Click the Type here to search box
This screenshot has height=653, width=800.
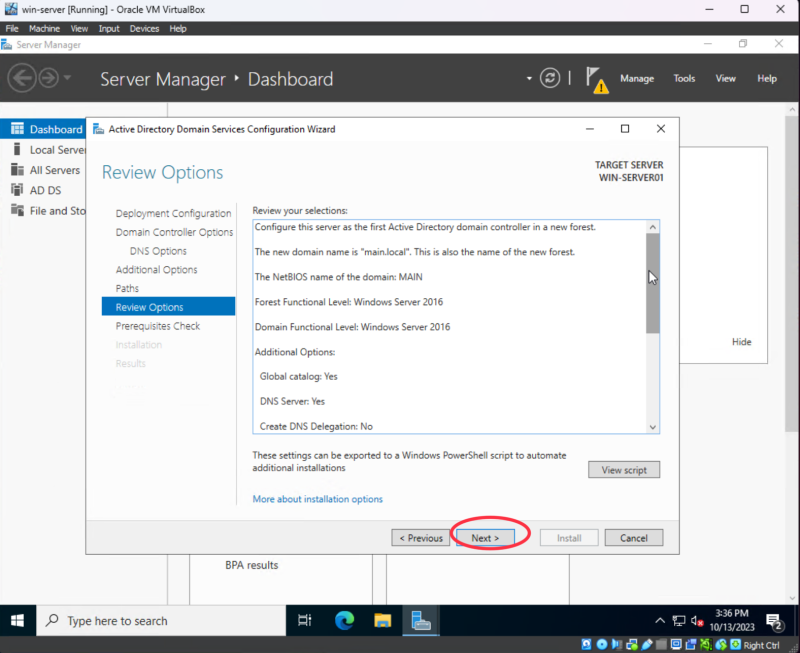coord(160,621)
